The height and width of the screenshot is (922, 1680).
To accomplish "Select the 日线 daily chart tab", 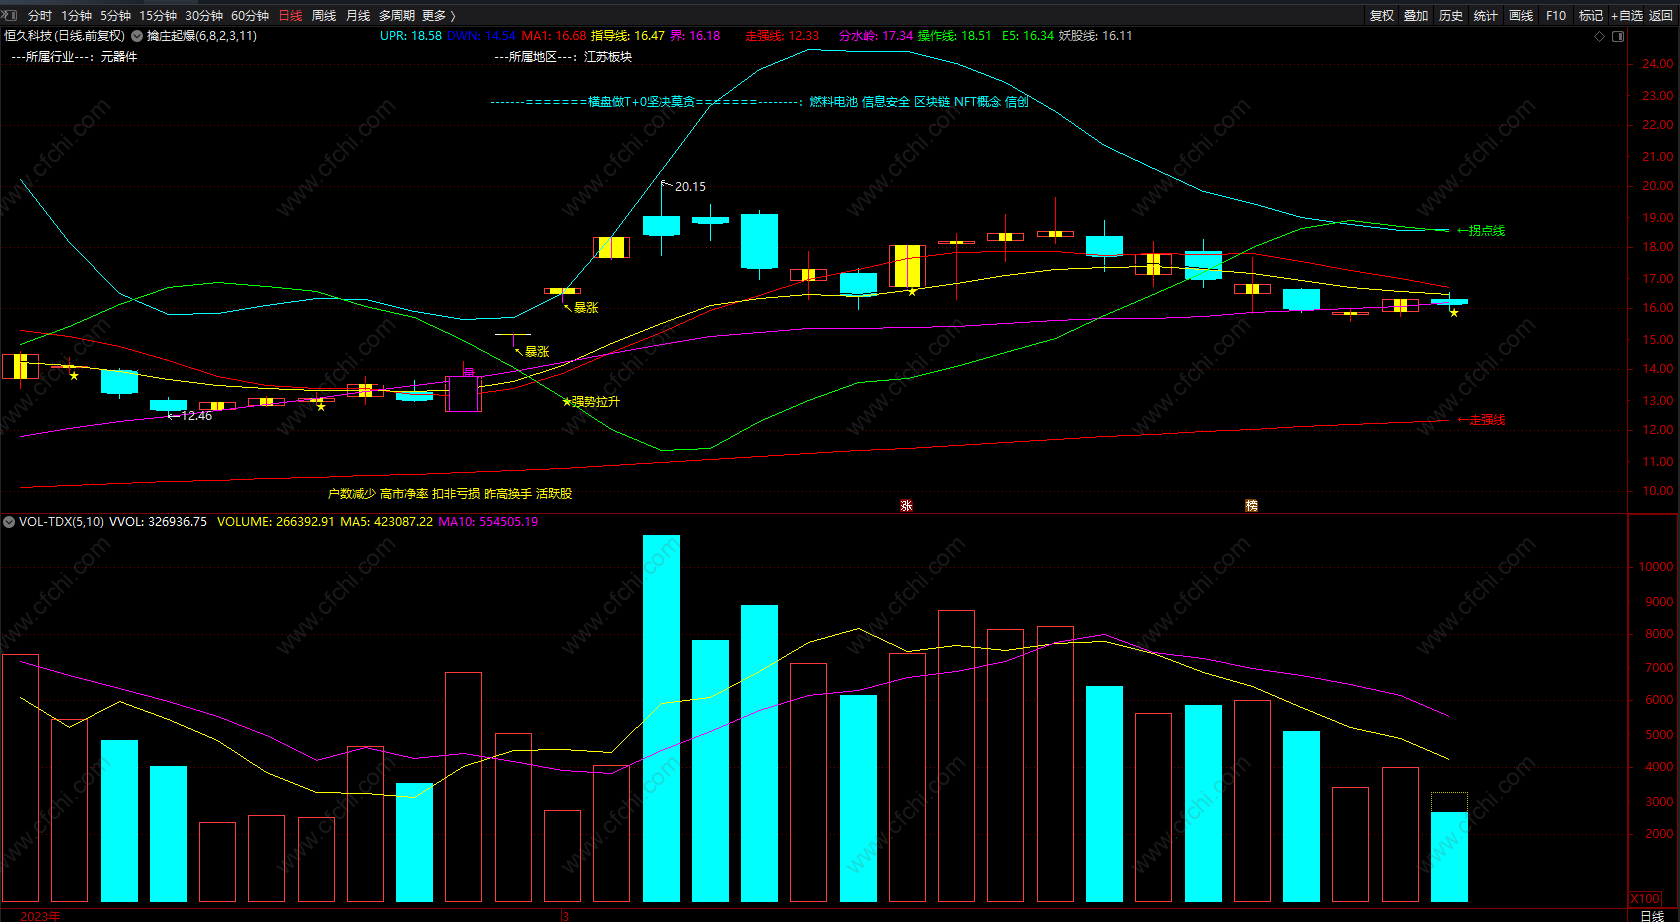I will point(290,16).
